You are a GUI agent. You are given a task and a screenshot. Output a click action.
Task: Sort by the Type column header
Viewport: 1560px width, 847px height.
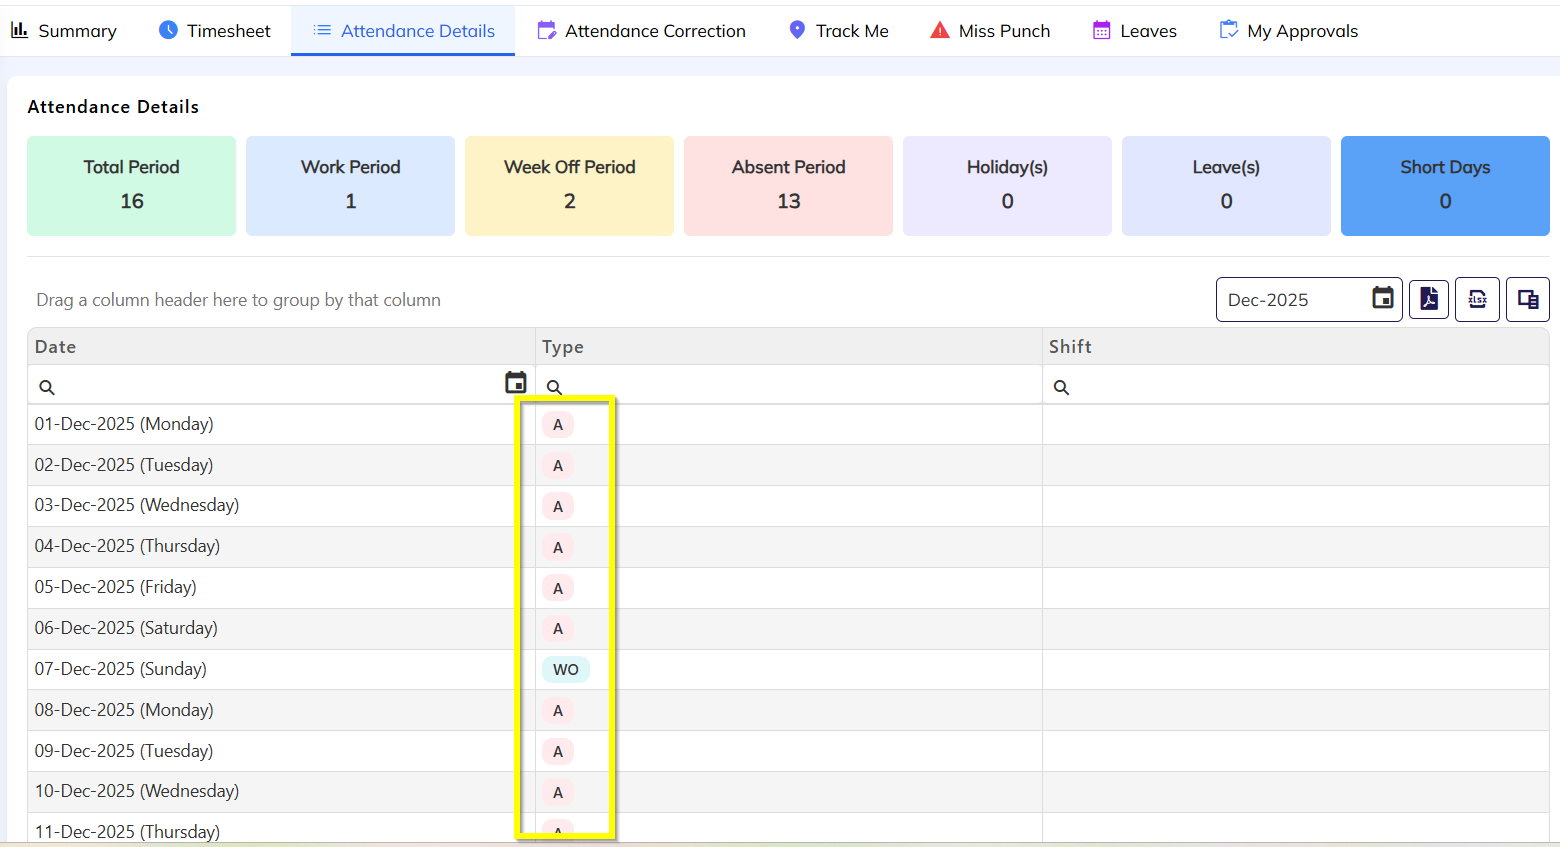(x=563, y=347)
